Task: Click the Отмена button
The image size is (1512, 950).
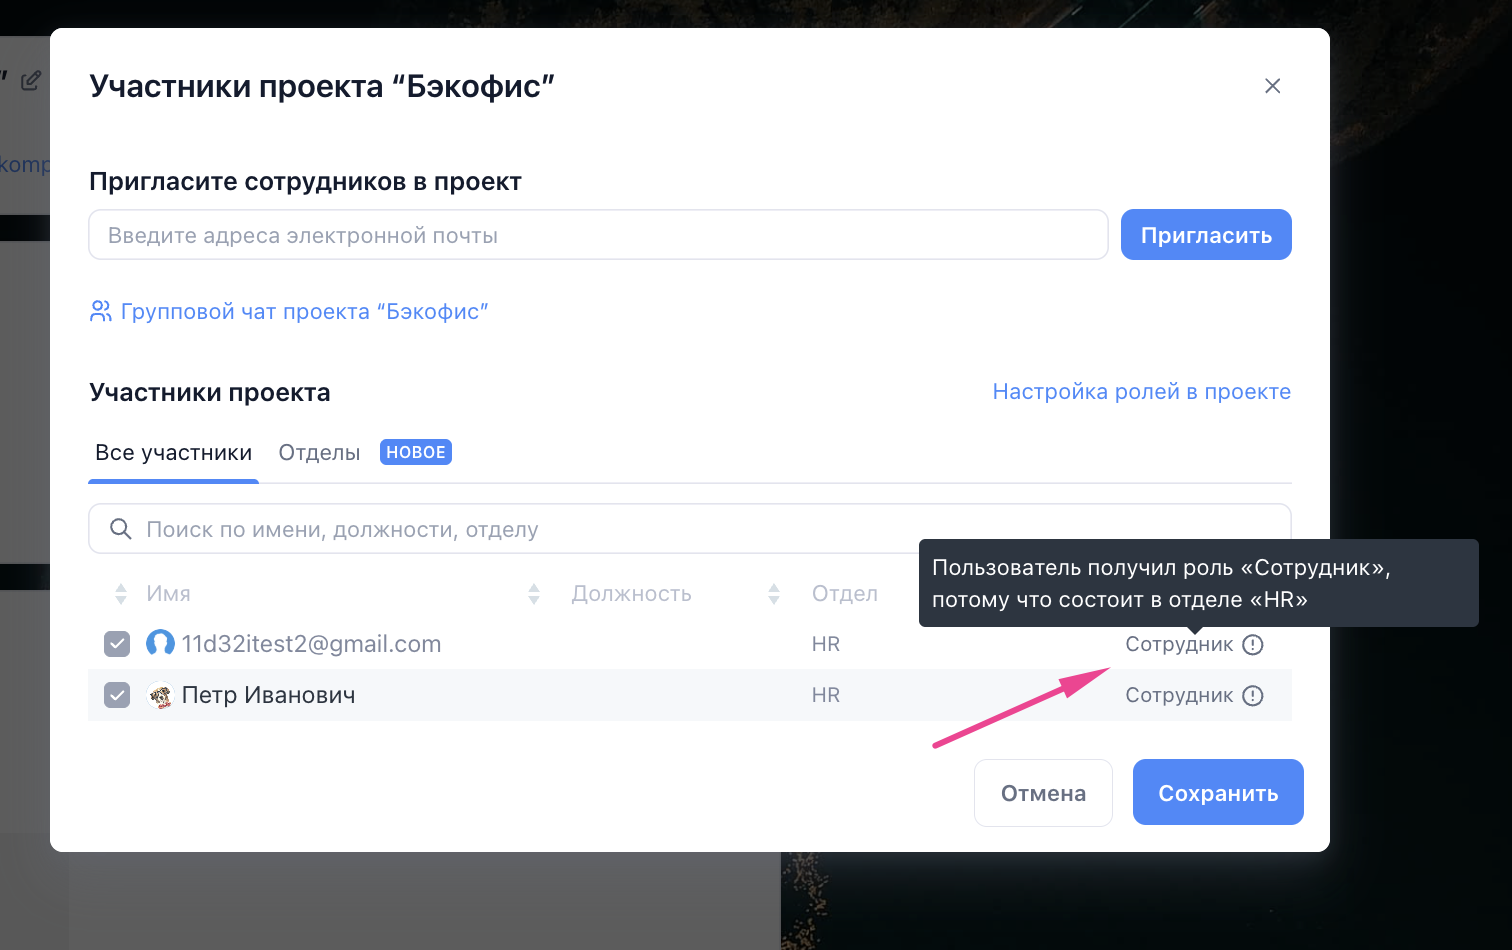Action: tap(1043, 792)
